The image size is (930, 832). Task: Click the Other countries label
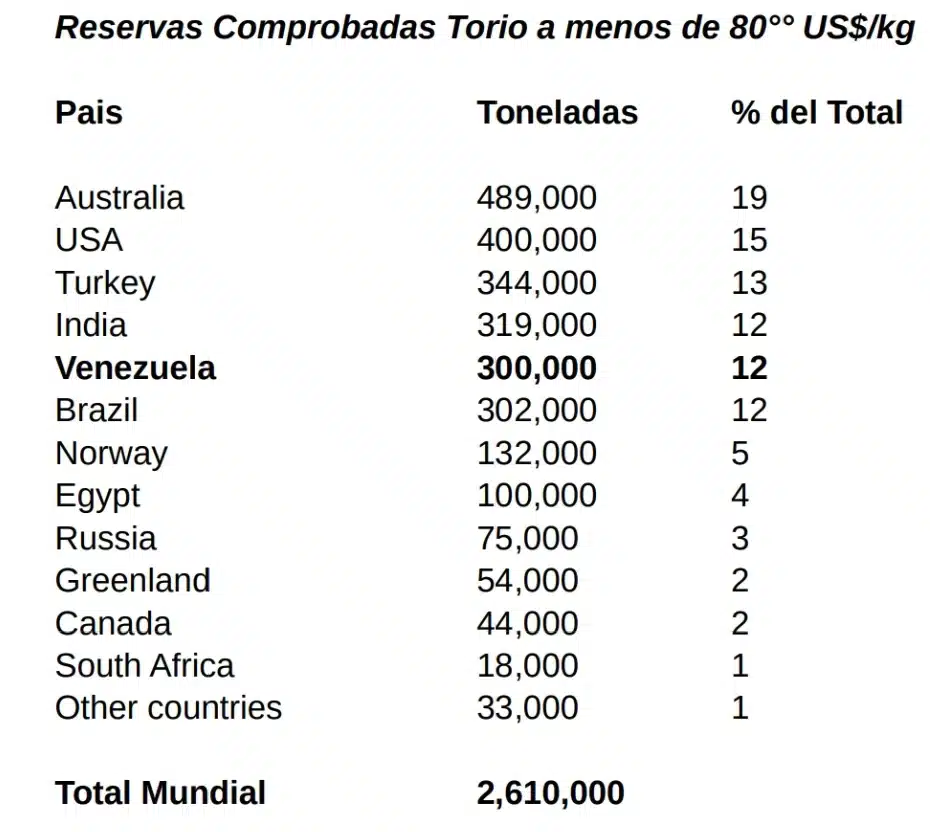(x=168, y=708)
